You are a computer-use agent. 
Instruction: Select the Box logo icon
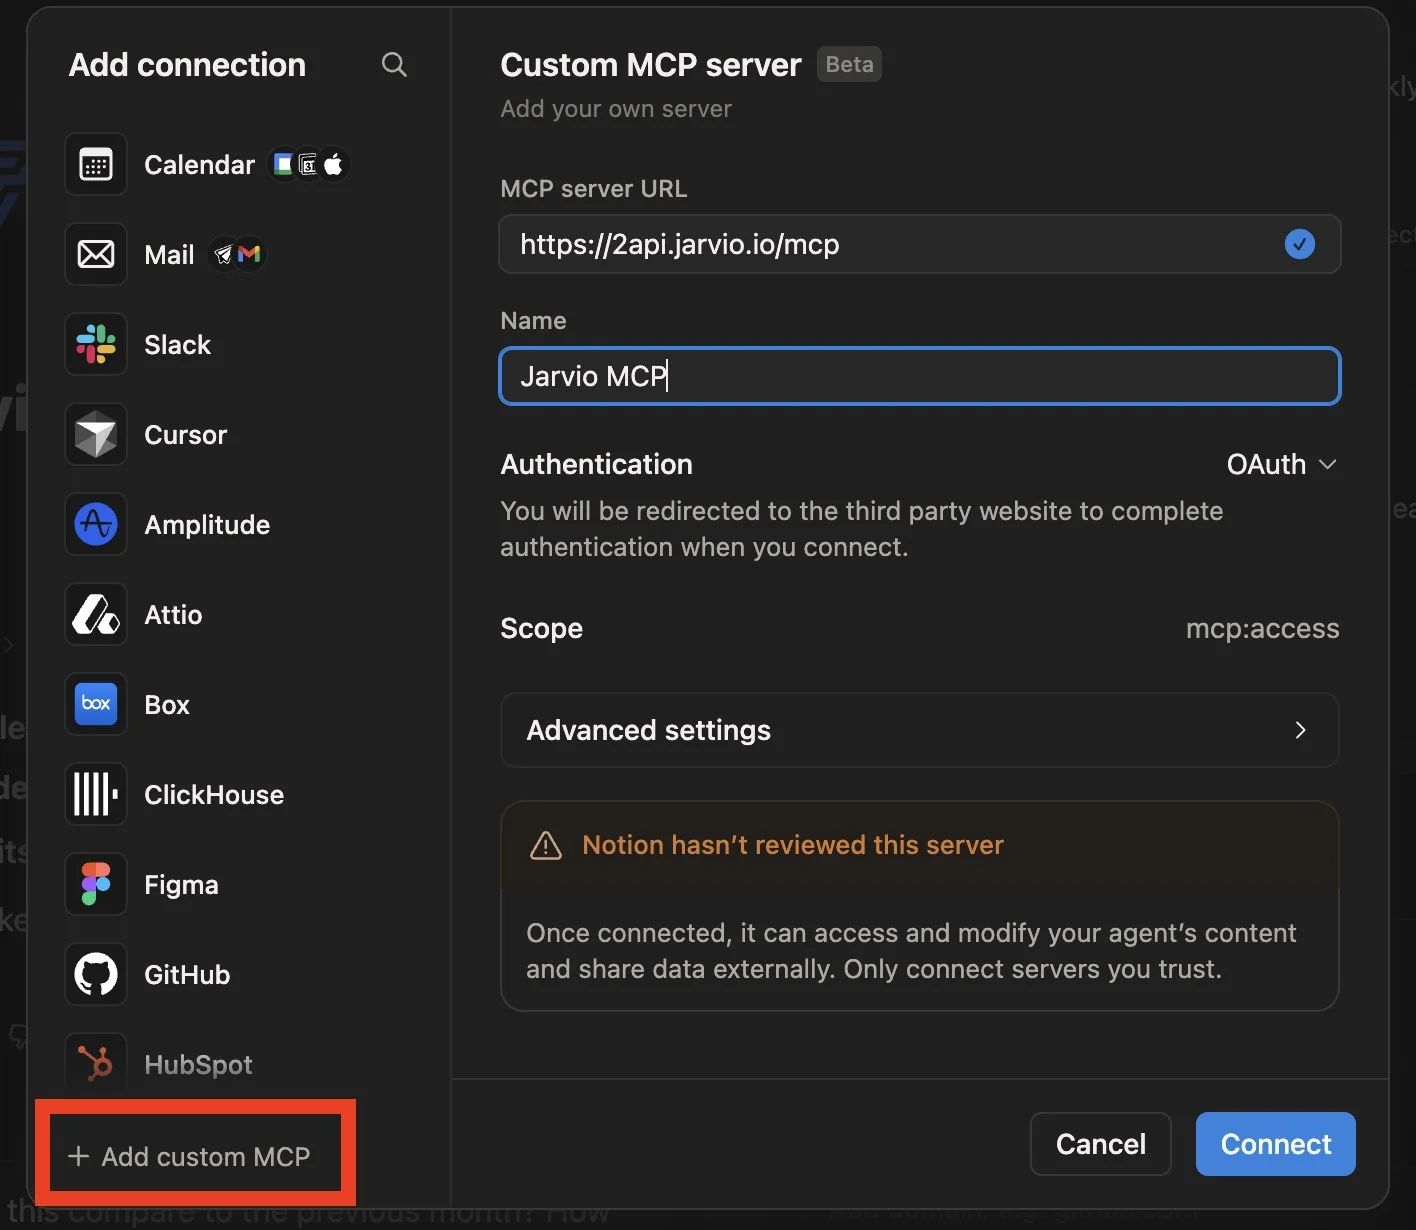pos(96,704)
